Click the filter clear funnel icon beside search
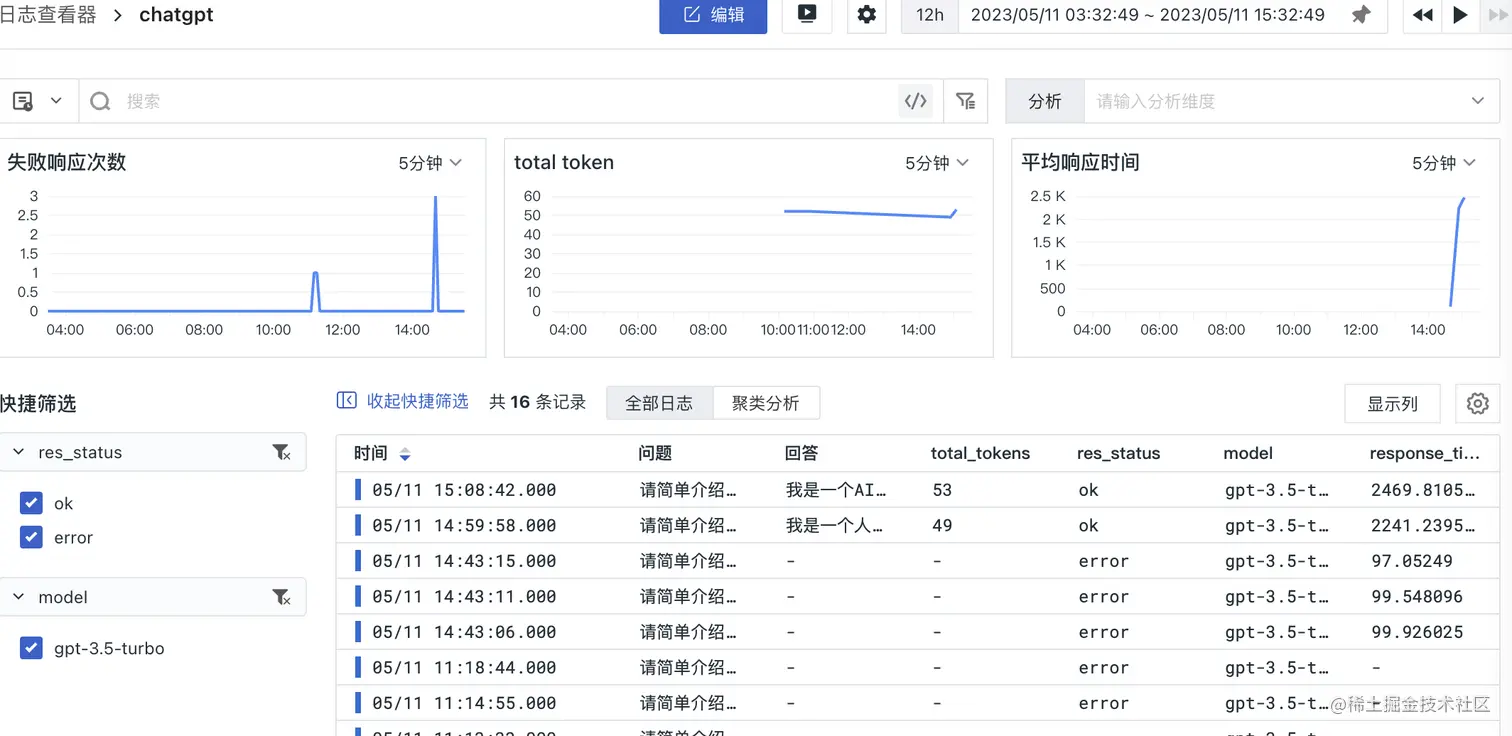The image size is (1512, 736). (x=965, y=101)
